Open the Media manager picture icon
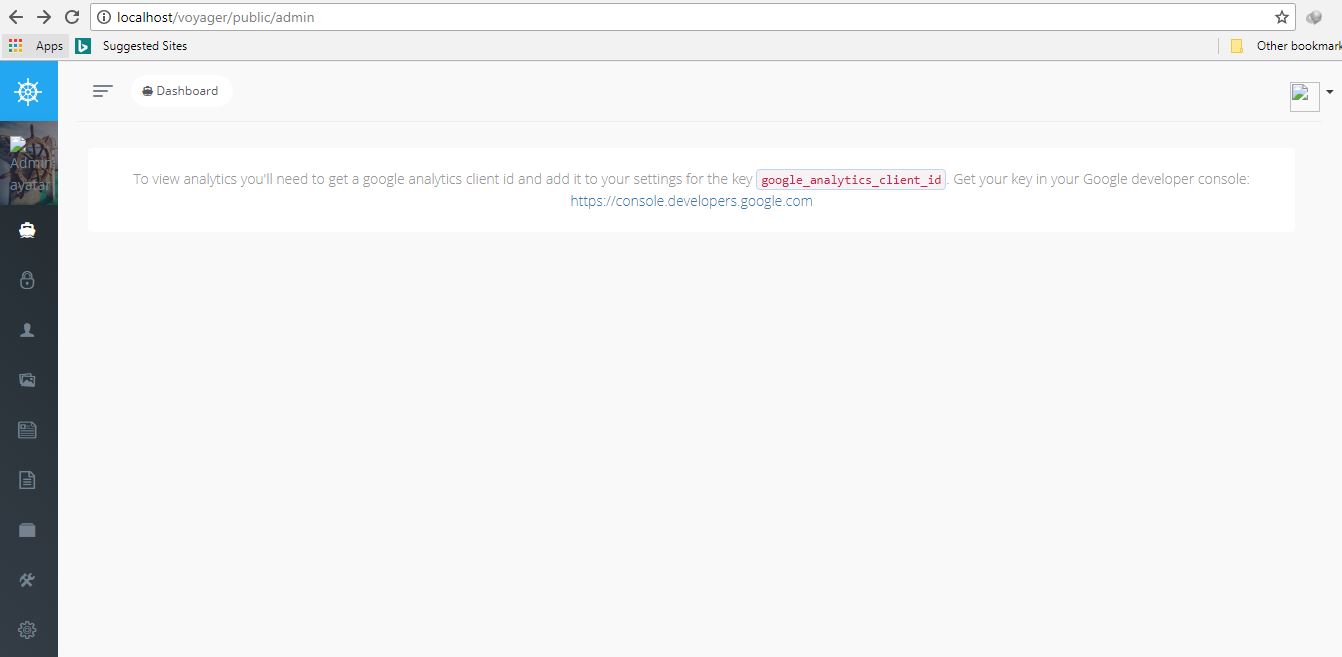The image size is (1342, 657). (28, 380)
